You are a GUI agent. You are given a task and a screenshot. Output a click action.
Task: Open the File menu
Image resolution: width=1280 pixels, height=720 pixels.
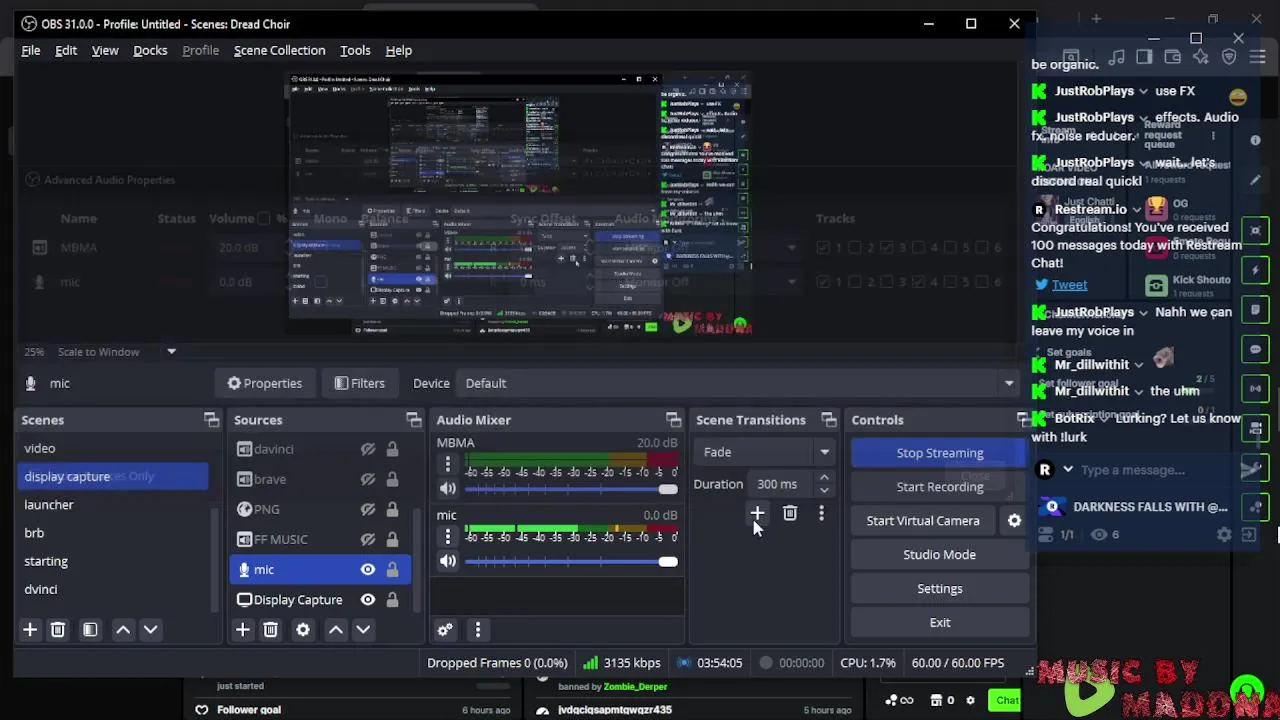coord(31,50)
